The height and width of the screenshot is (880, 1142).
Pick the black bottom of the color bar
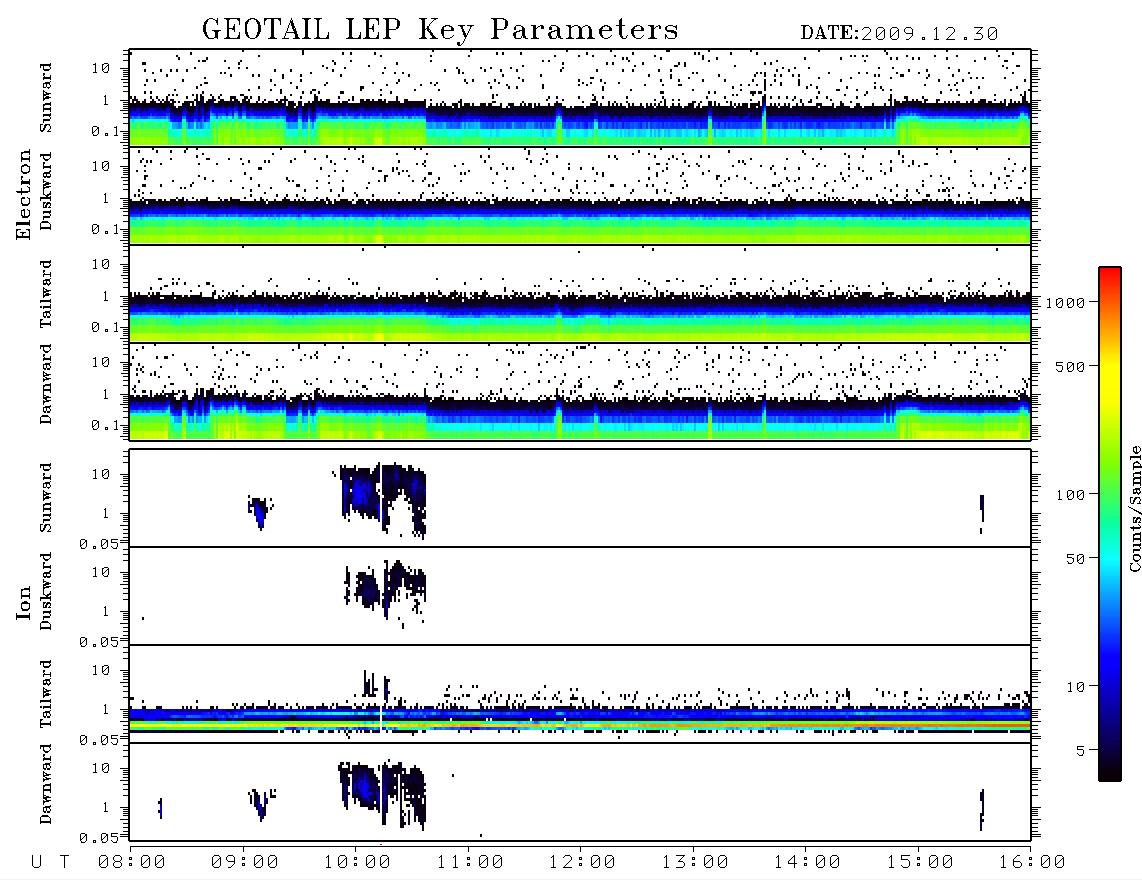tap(1110, 772)
